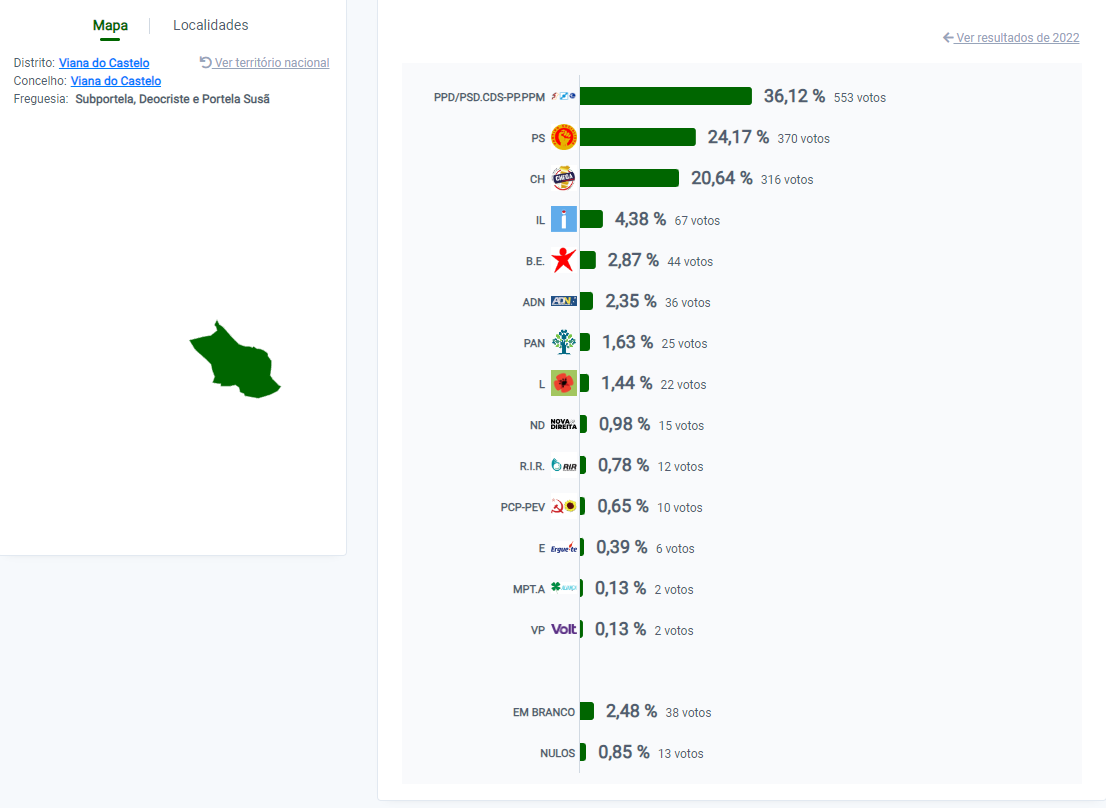Click the PPD/PSD.CDS-PP.PPM coalition logo

point(564,96)
